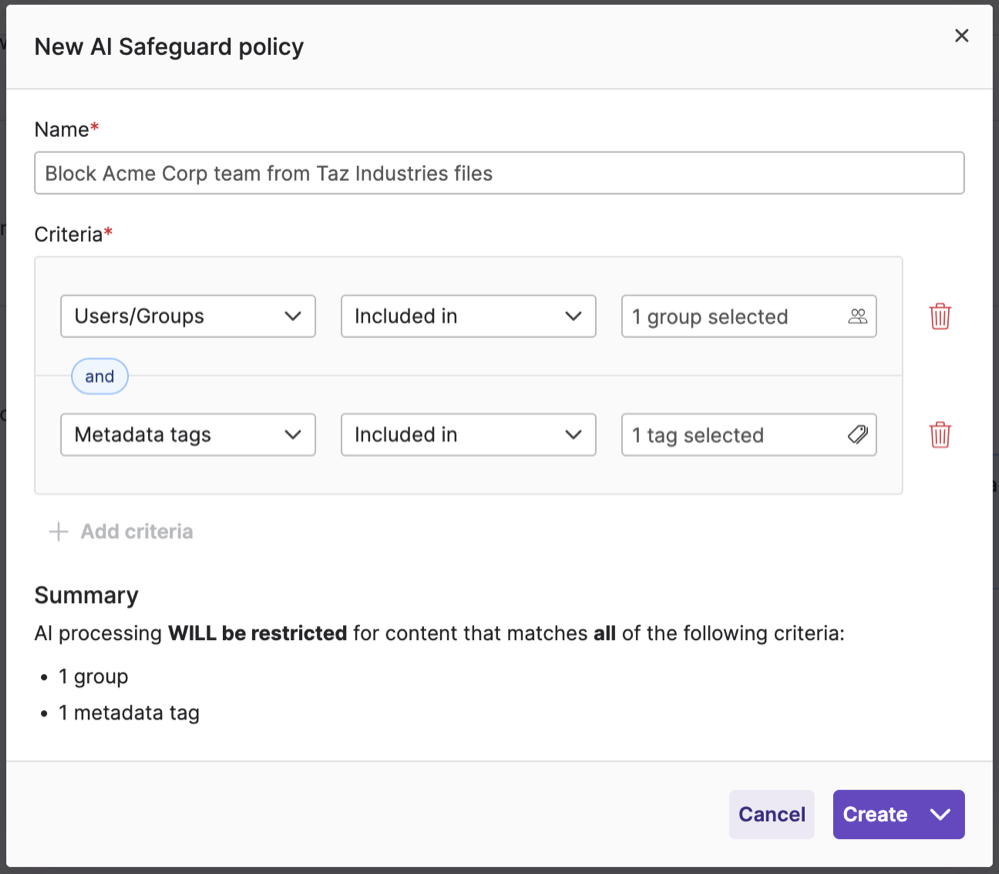Screen dimensions: 999x874
Task: Select the Add criteria link
Action: (x=136, y=532)
